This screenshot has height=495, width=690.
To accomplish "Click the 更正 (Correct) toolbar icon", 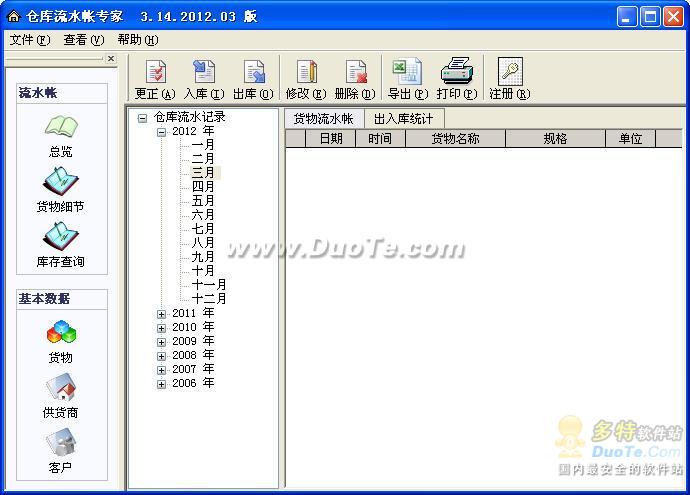I will [x=156, y=71].
